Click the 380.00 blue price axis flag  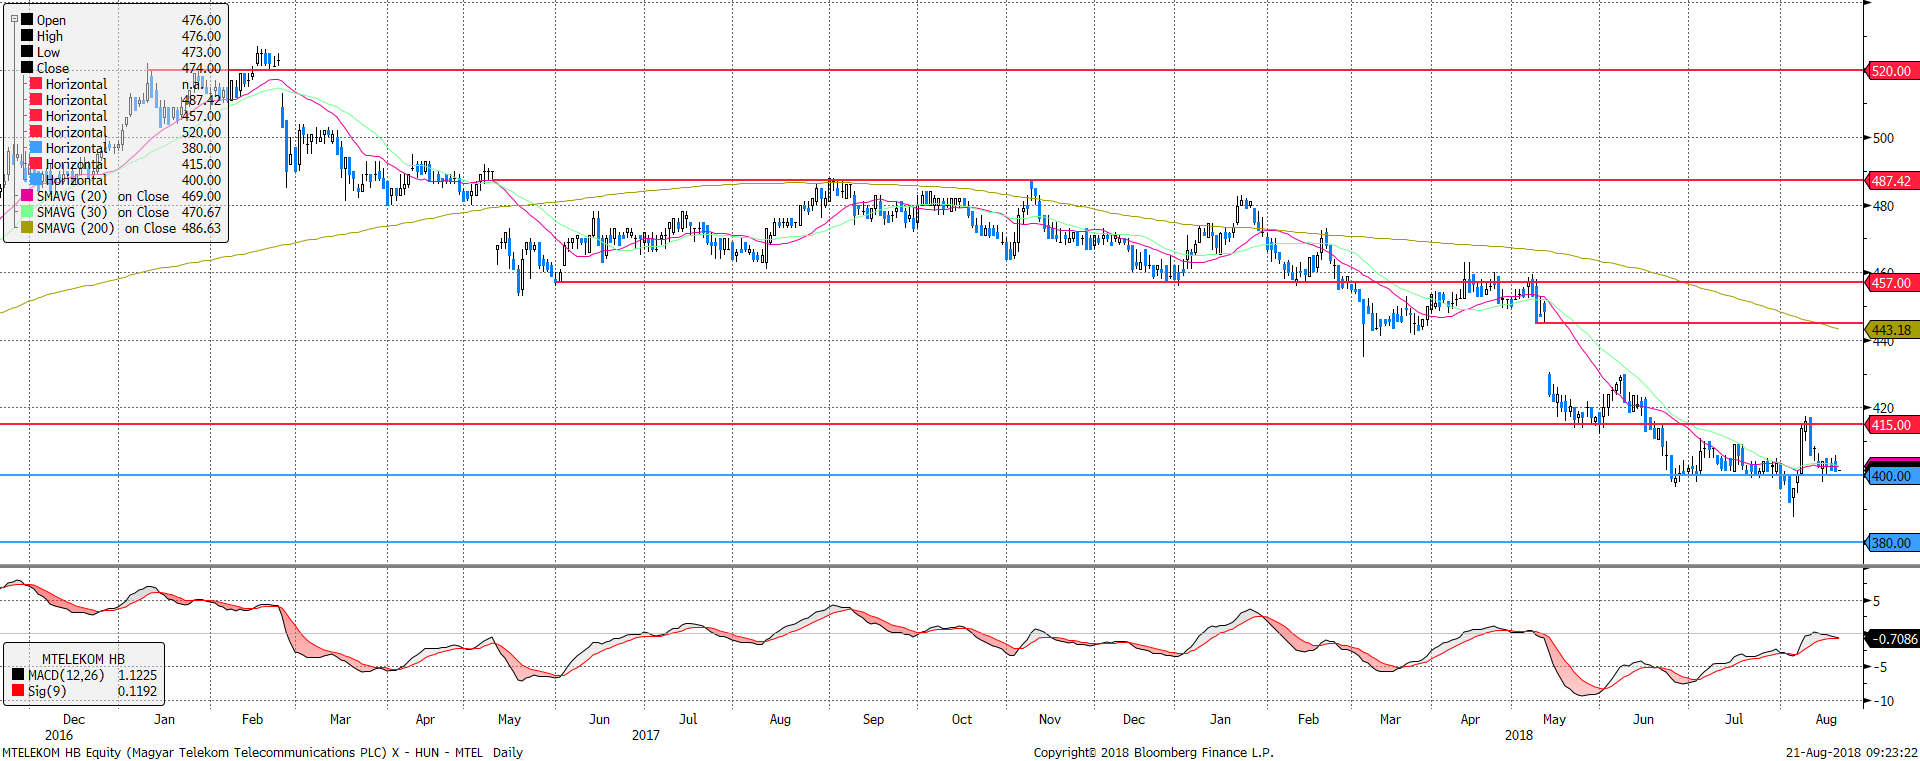point(1891,543)
